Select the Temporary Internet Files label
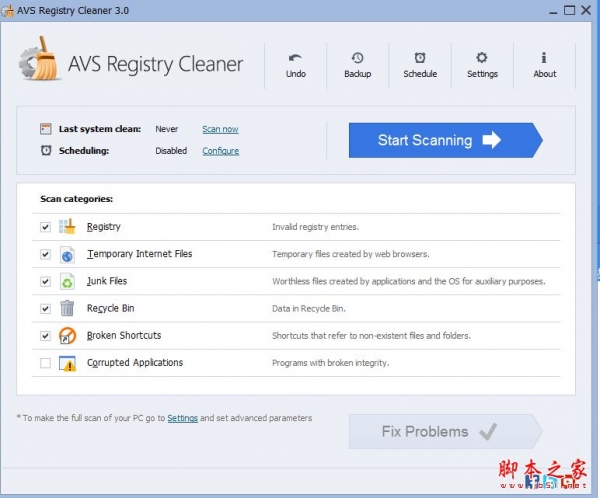 (140, 254)
